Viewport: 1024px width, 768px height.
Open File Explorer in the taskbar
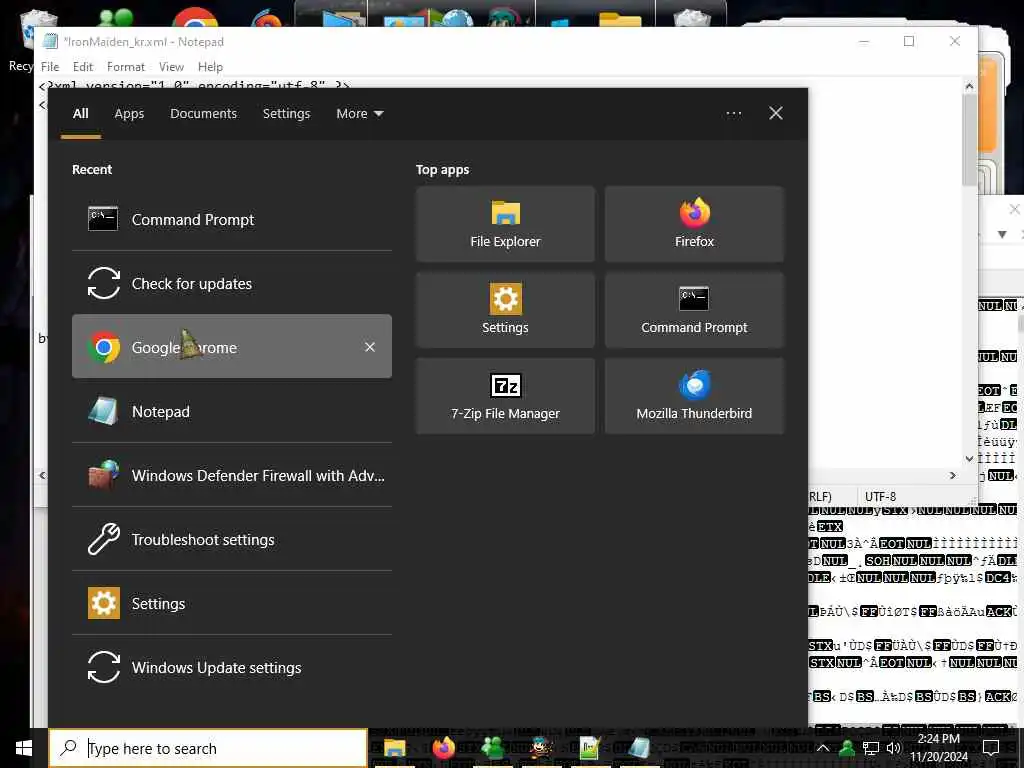394,748
